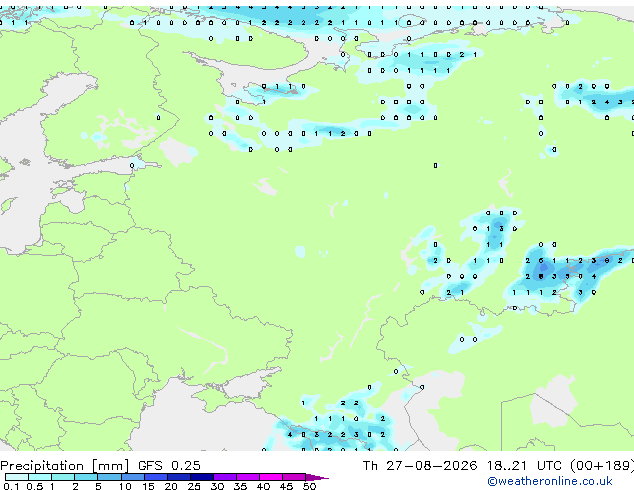634x490 pixels.
Task: Select the legend label "0.1"
Action: coord(11,486)
